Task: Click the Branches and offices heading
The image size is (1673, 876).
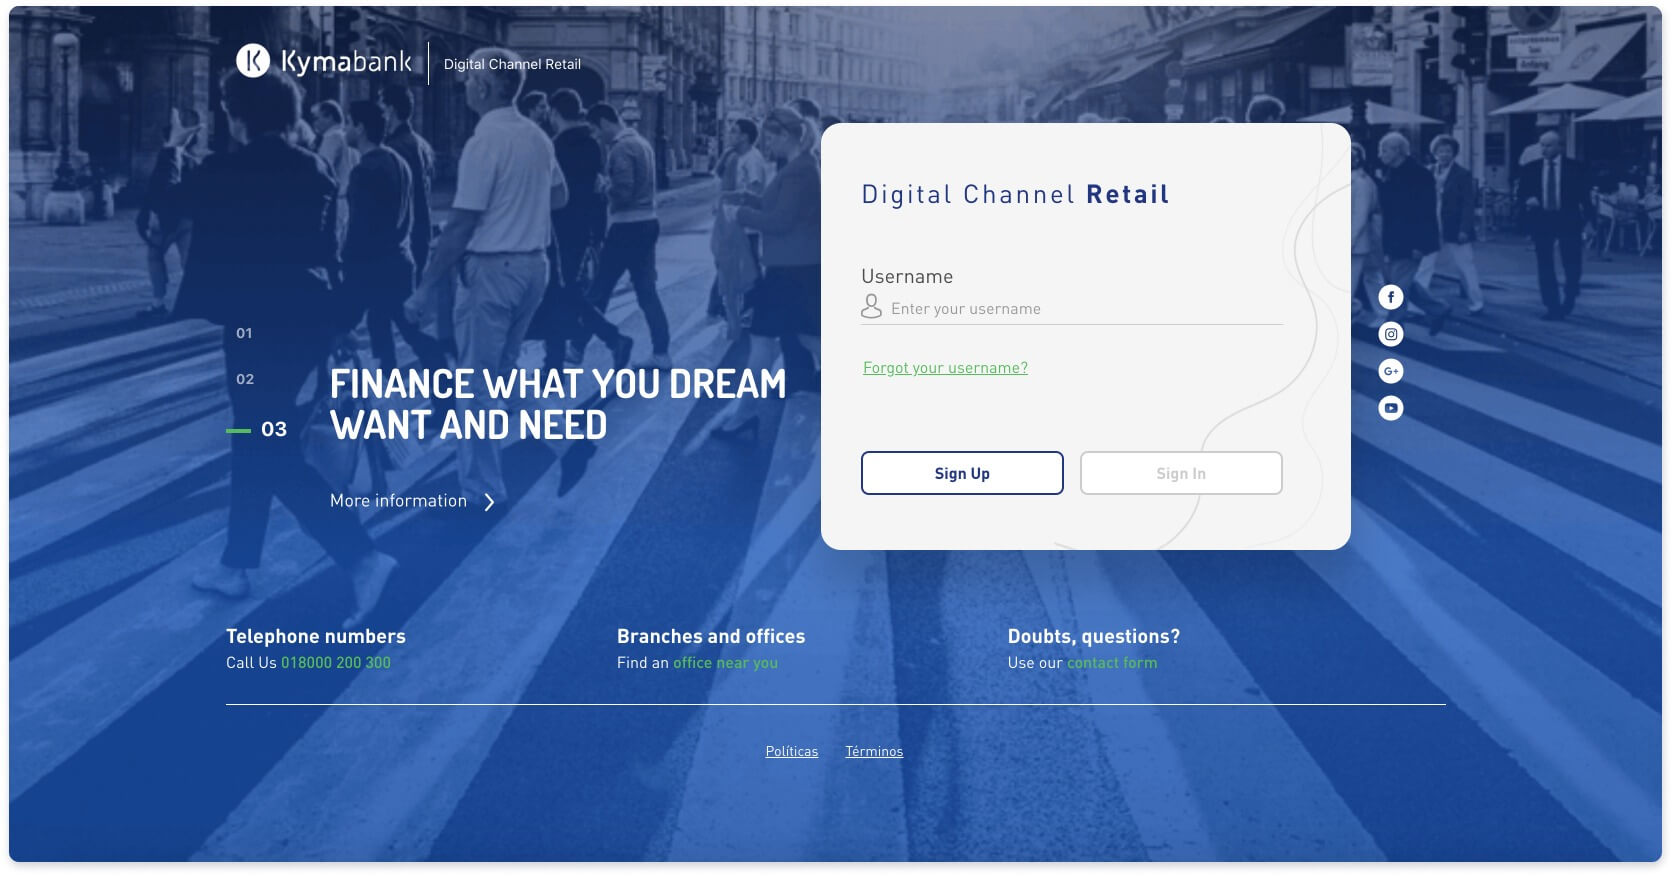Action: 711,636
